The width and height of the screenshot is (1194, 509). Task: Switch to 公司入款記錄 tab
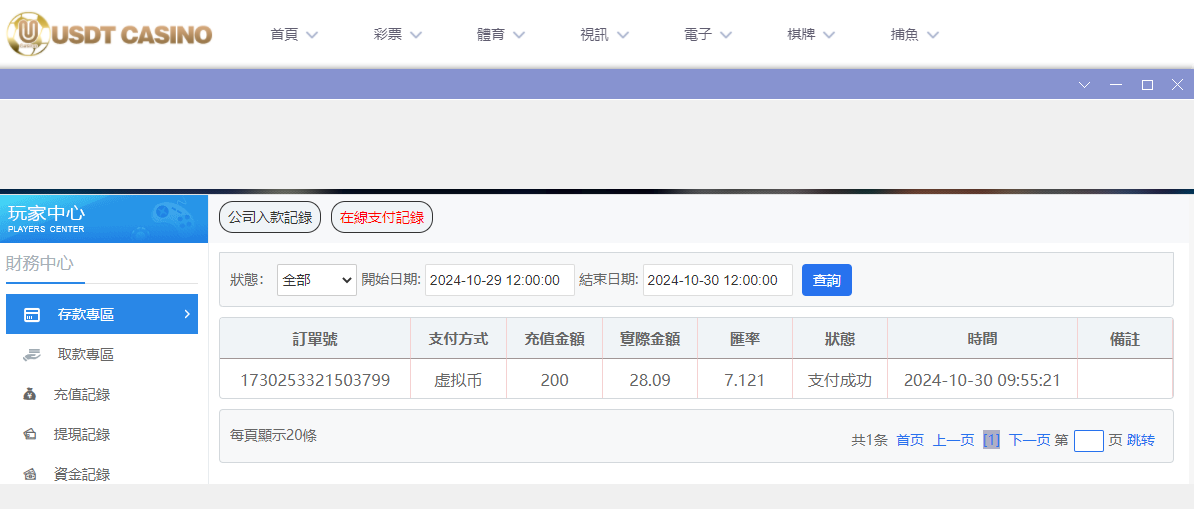pos(270,217)
